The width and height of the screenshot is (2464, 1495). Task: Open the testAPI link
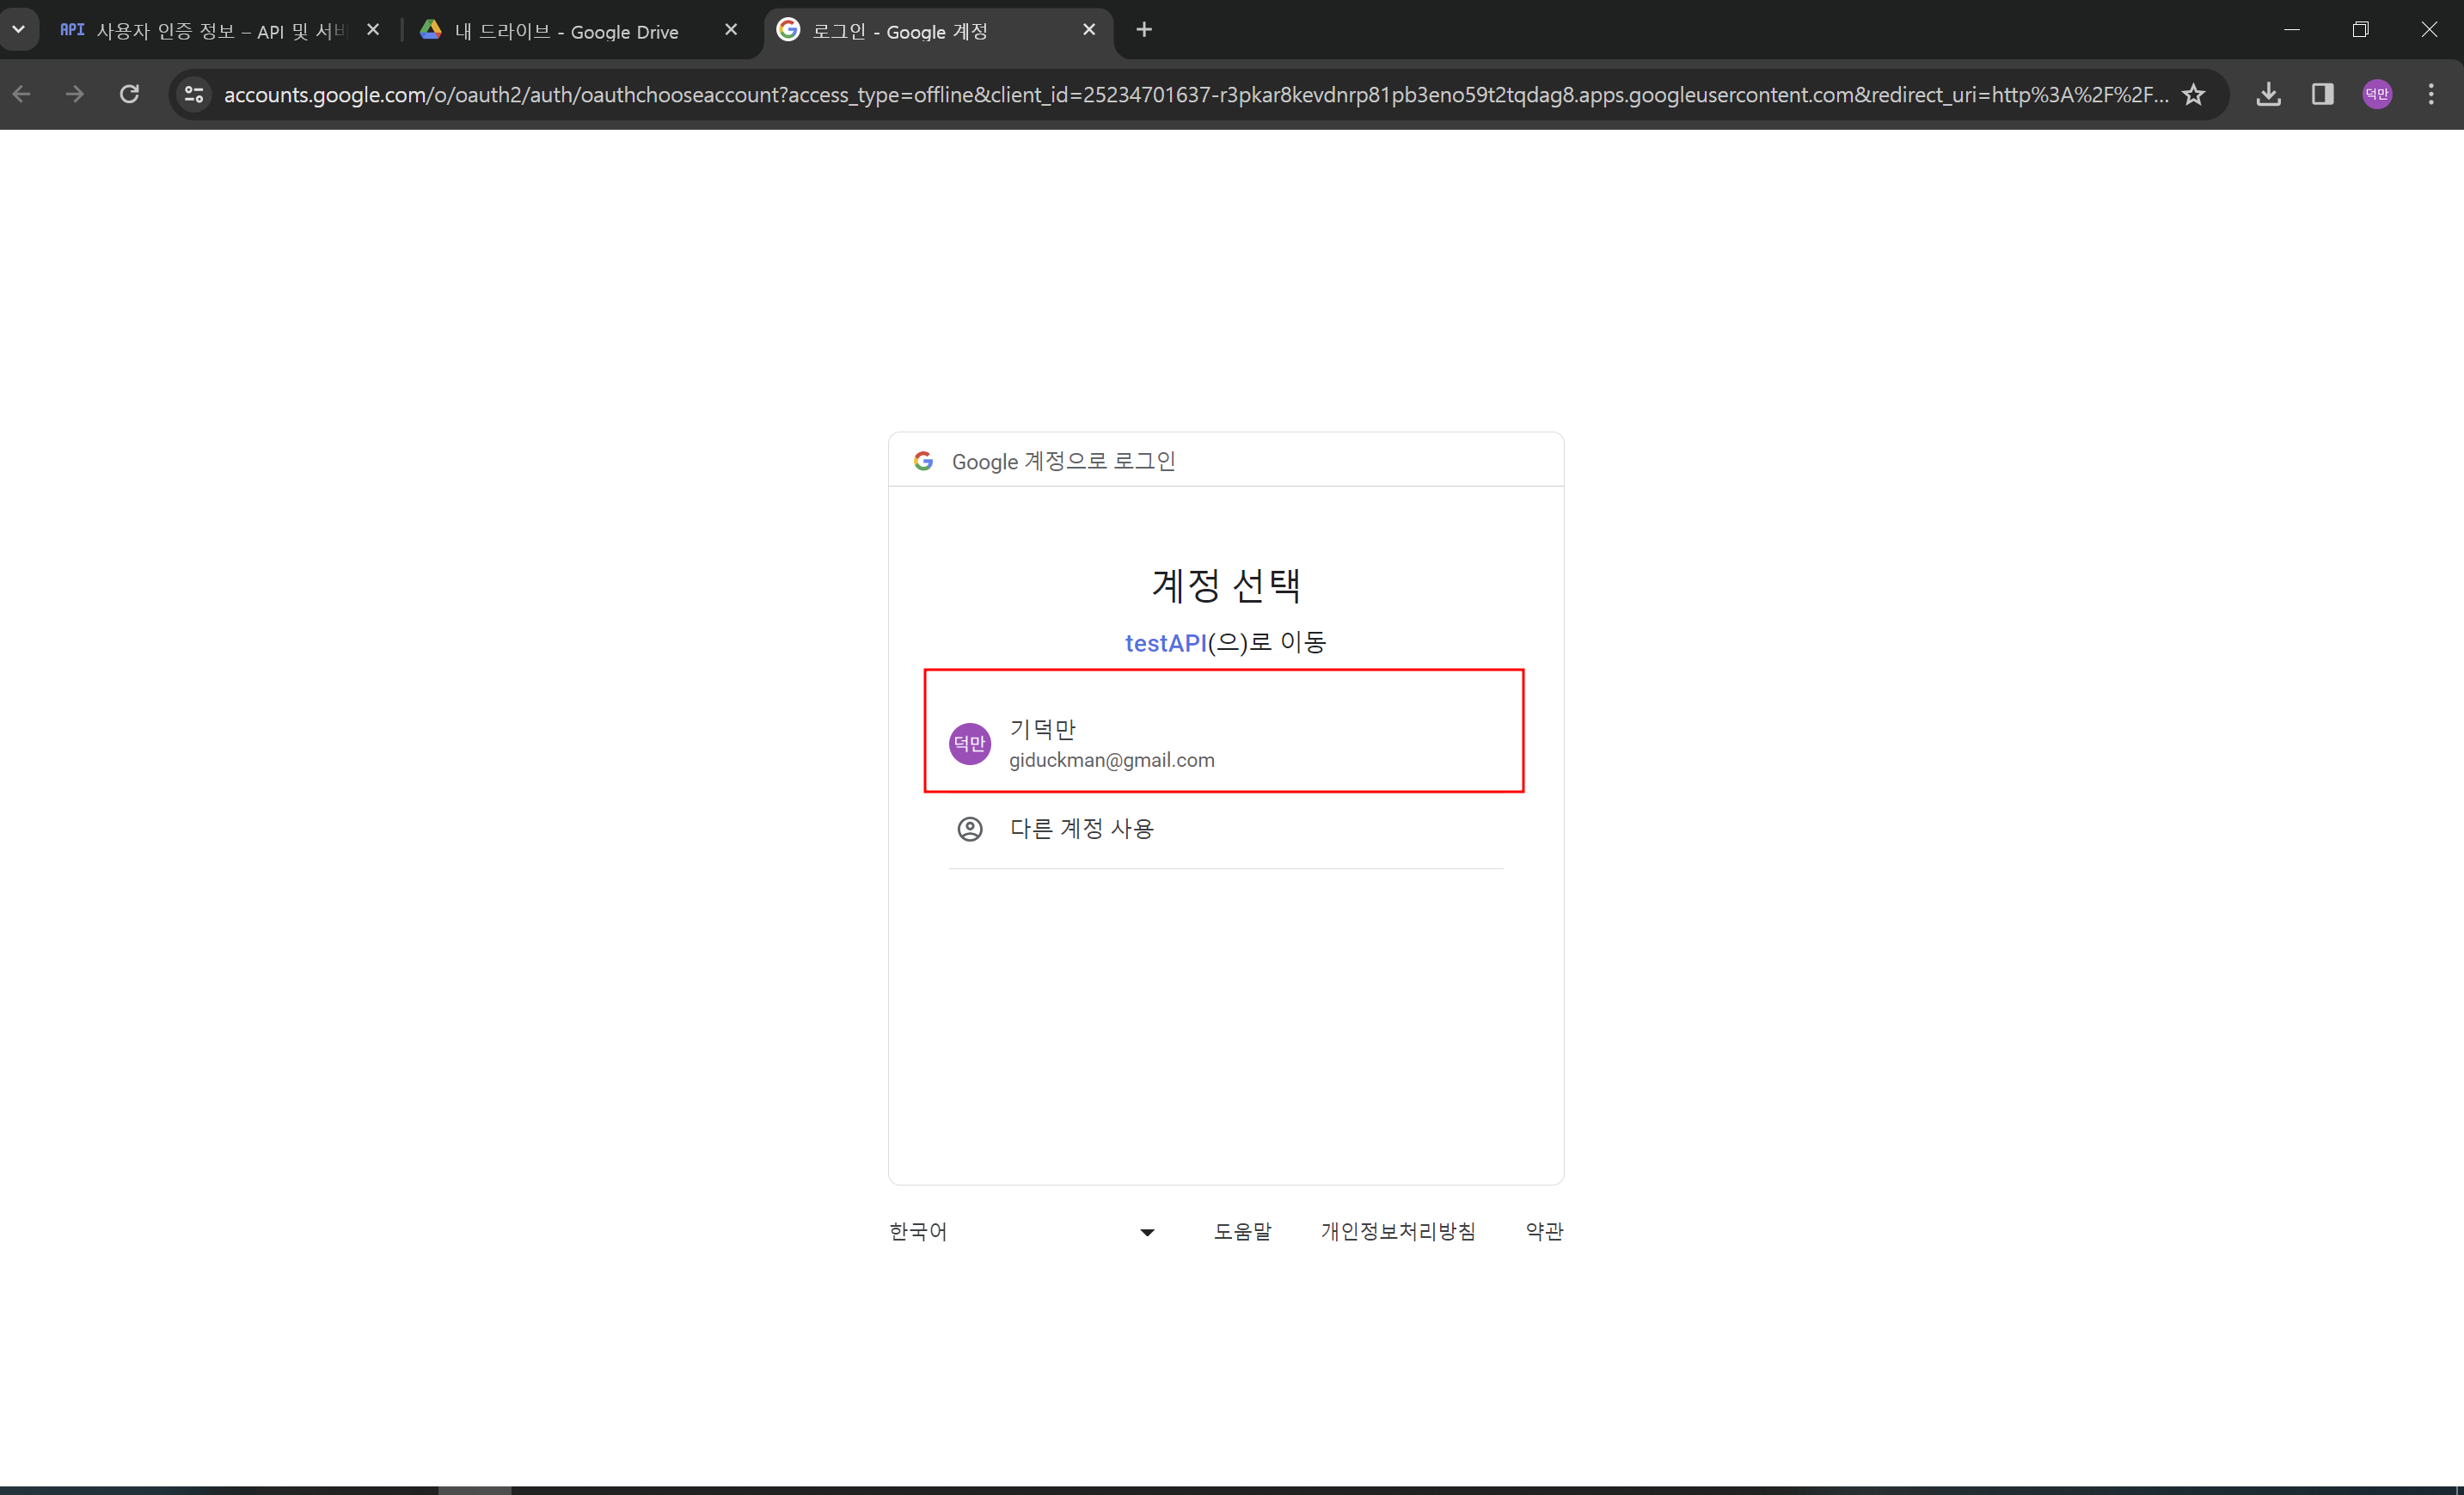(x=1165, y=643)
